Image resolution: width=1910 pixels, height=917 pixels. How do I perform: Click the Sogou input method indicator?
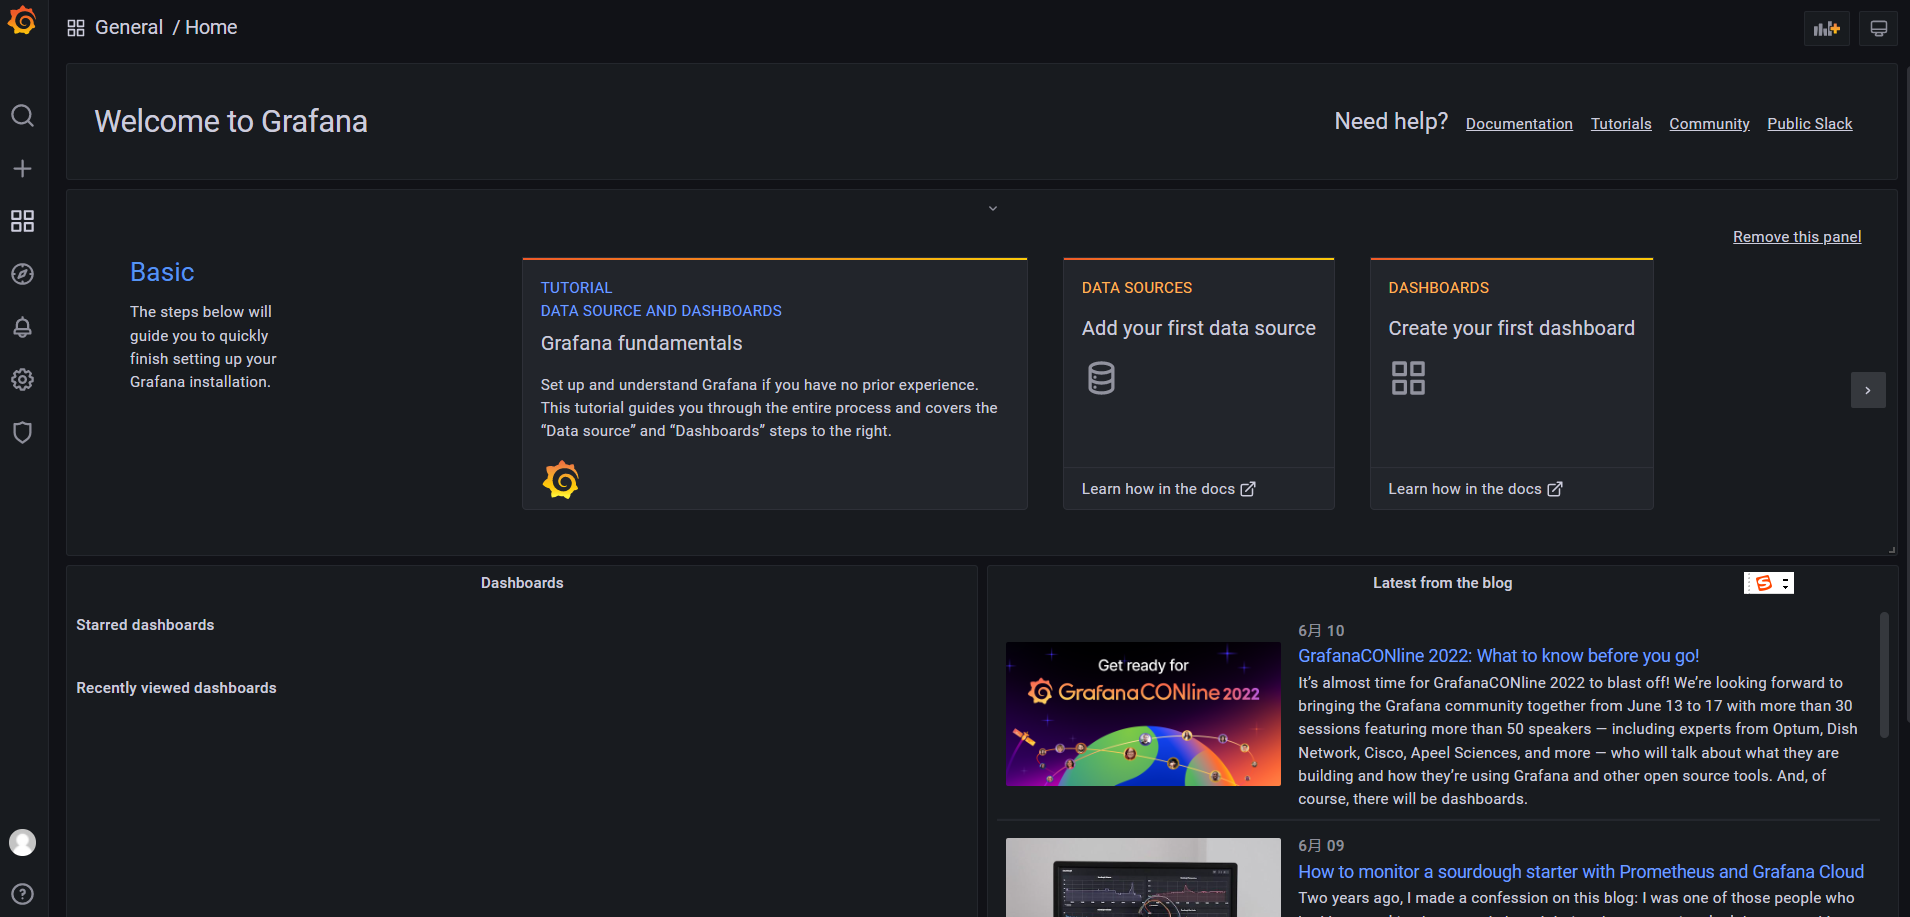coord(1769,583)
